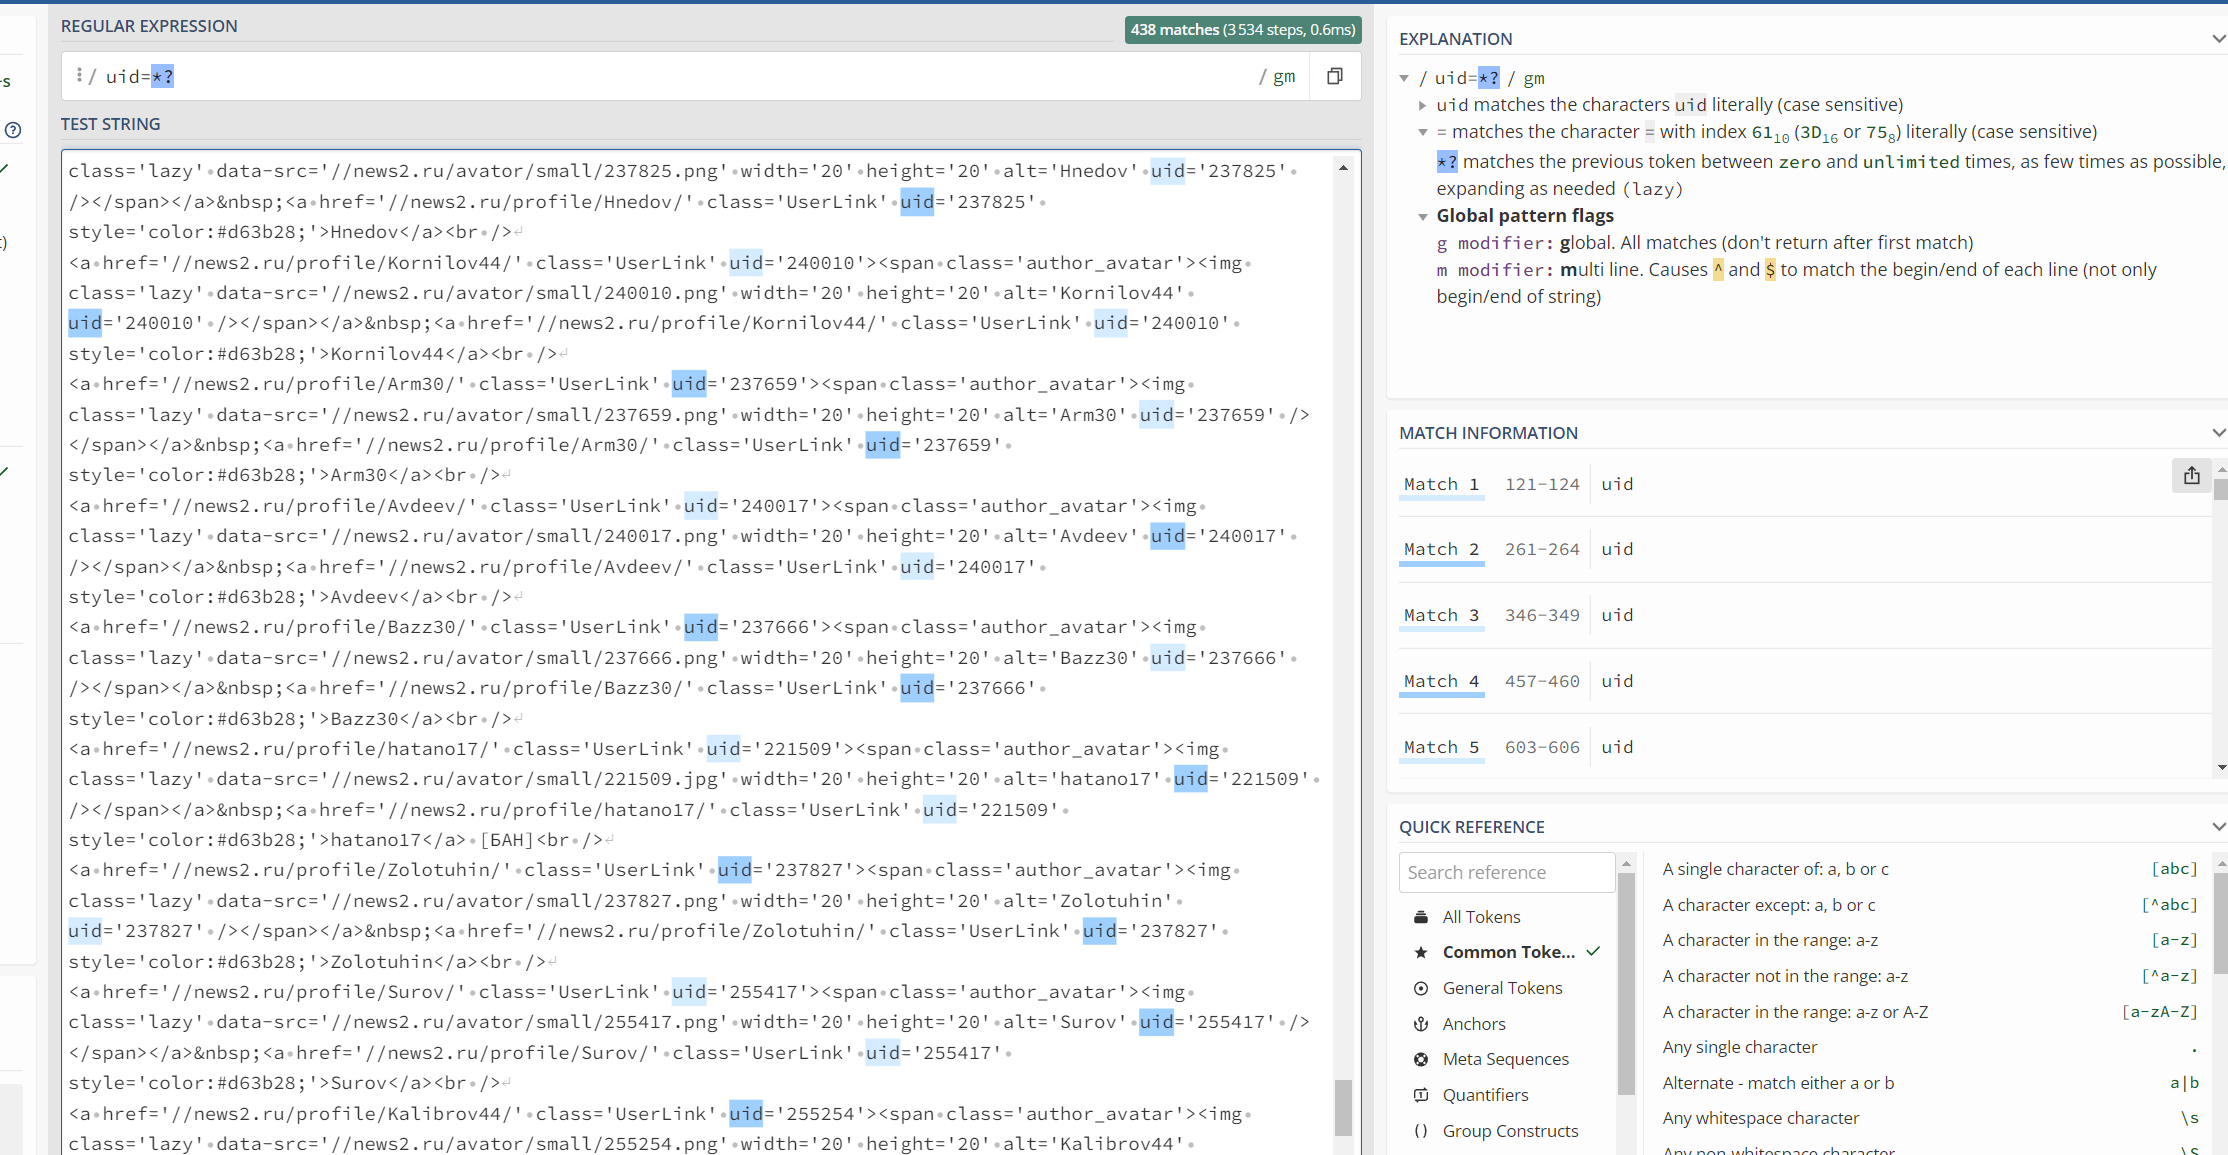
Task: Select 'A character not in the range: a-z' reference
Action: coord(1929,976)
